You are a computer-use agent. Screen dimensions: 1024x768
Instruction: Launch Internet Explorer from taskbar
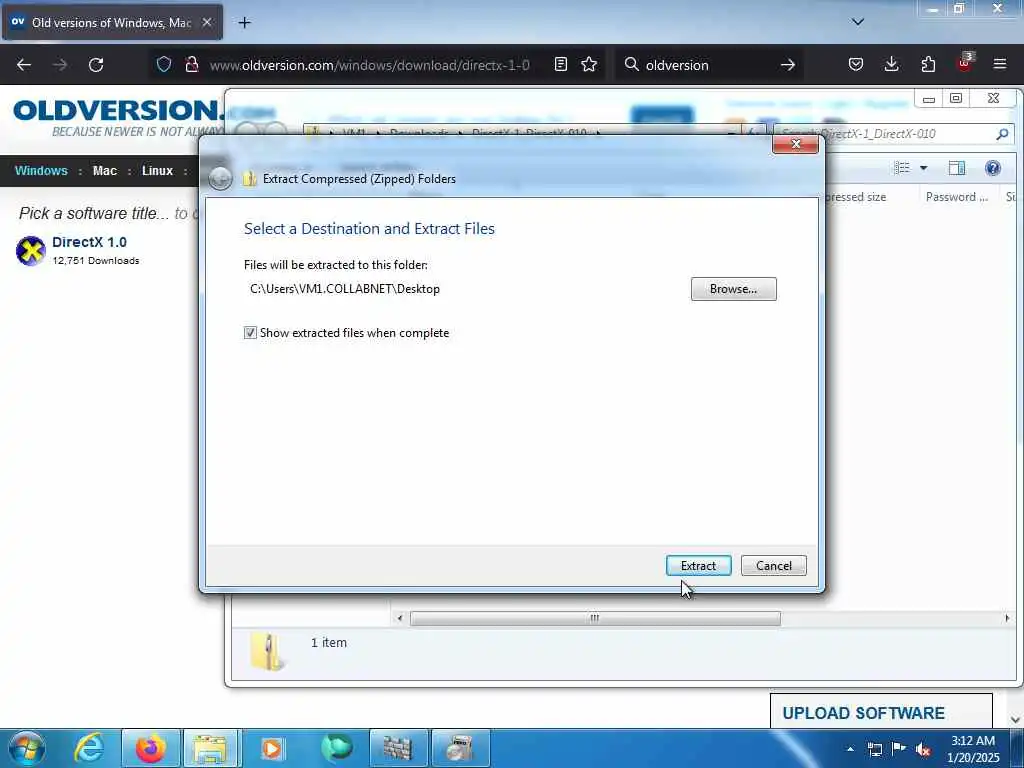tap(88, 748)
